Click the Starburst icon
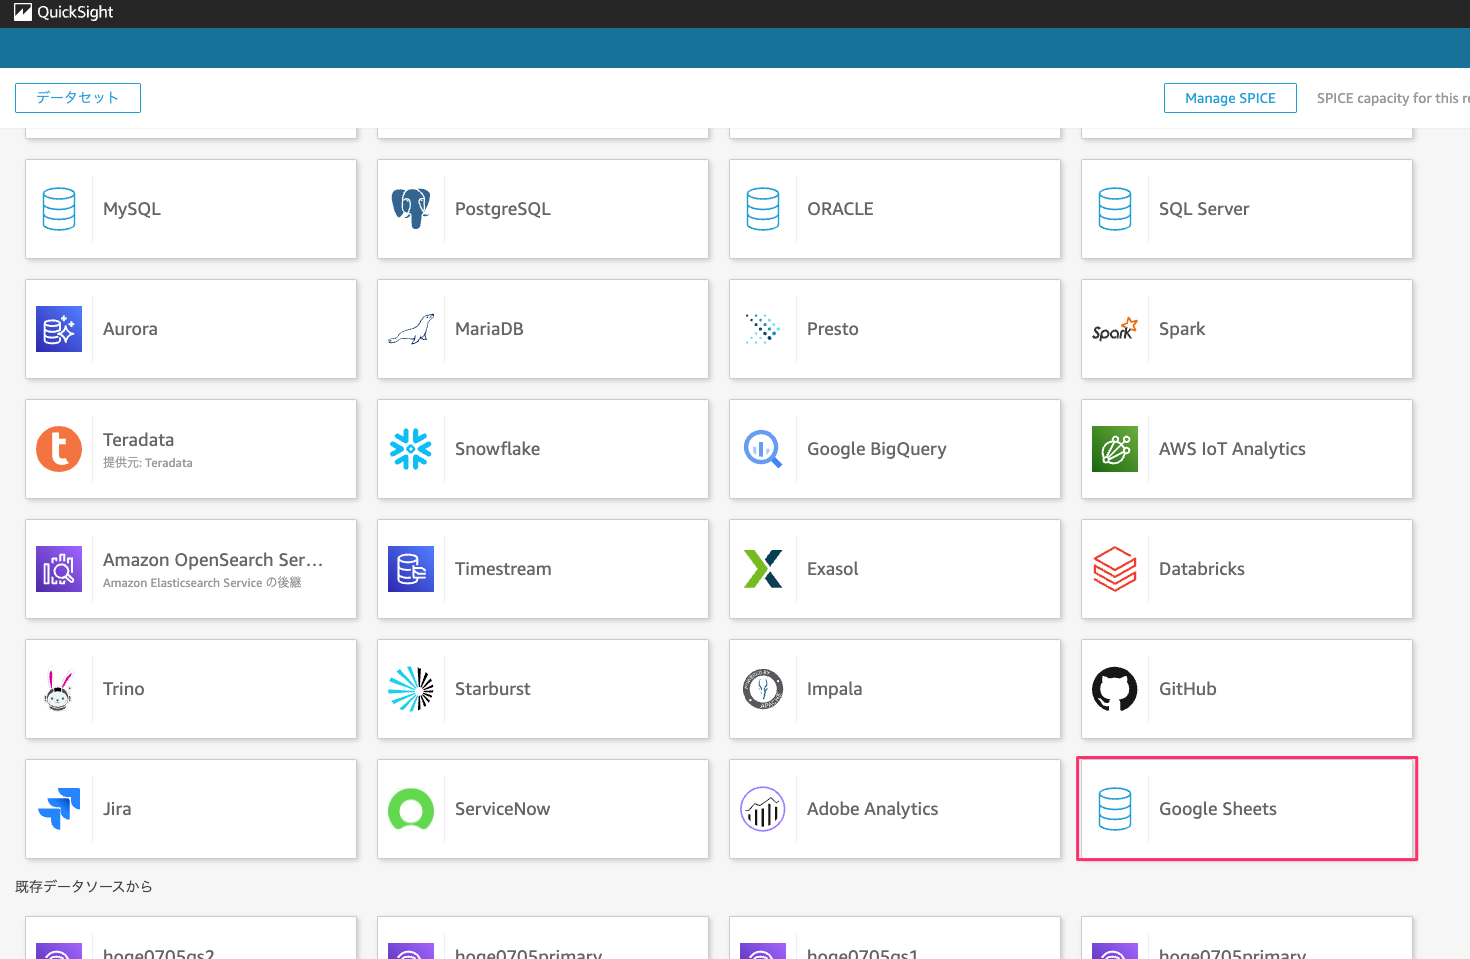The width and height of the screenshot is (1470, 959). pyautogui.click(x=411, y=689)
